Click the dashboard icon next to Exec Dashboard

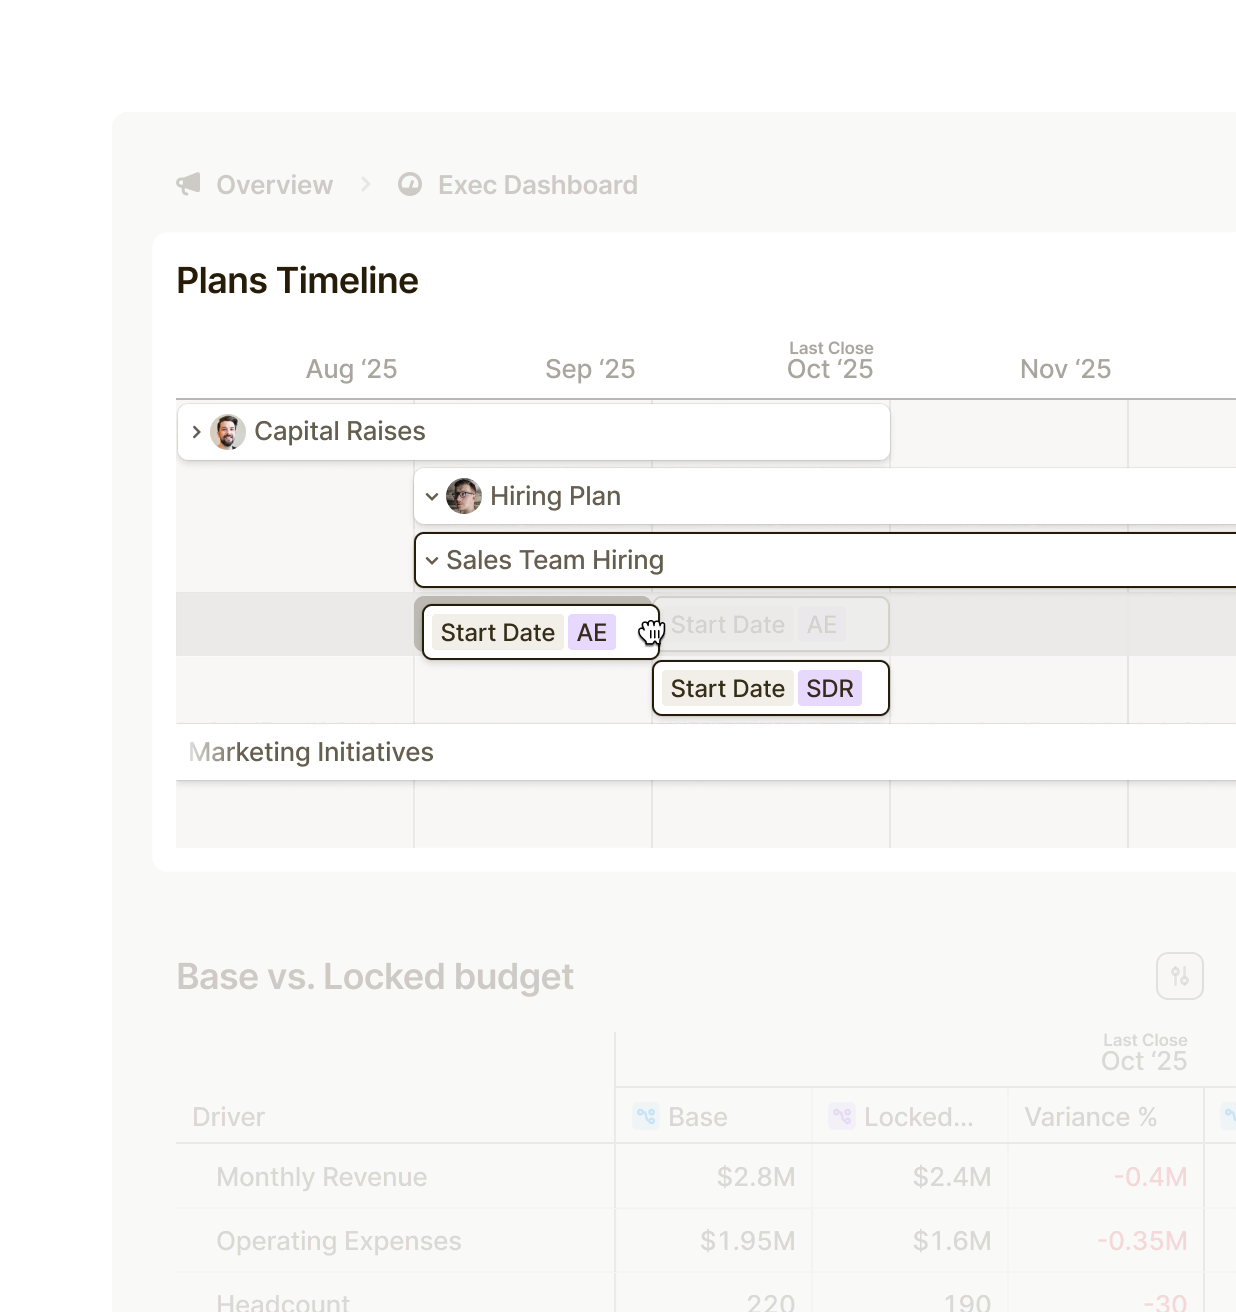pos(411,184)
